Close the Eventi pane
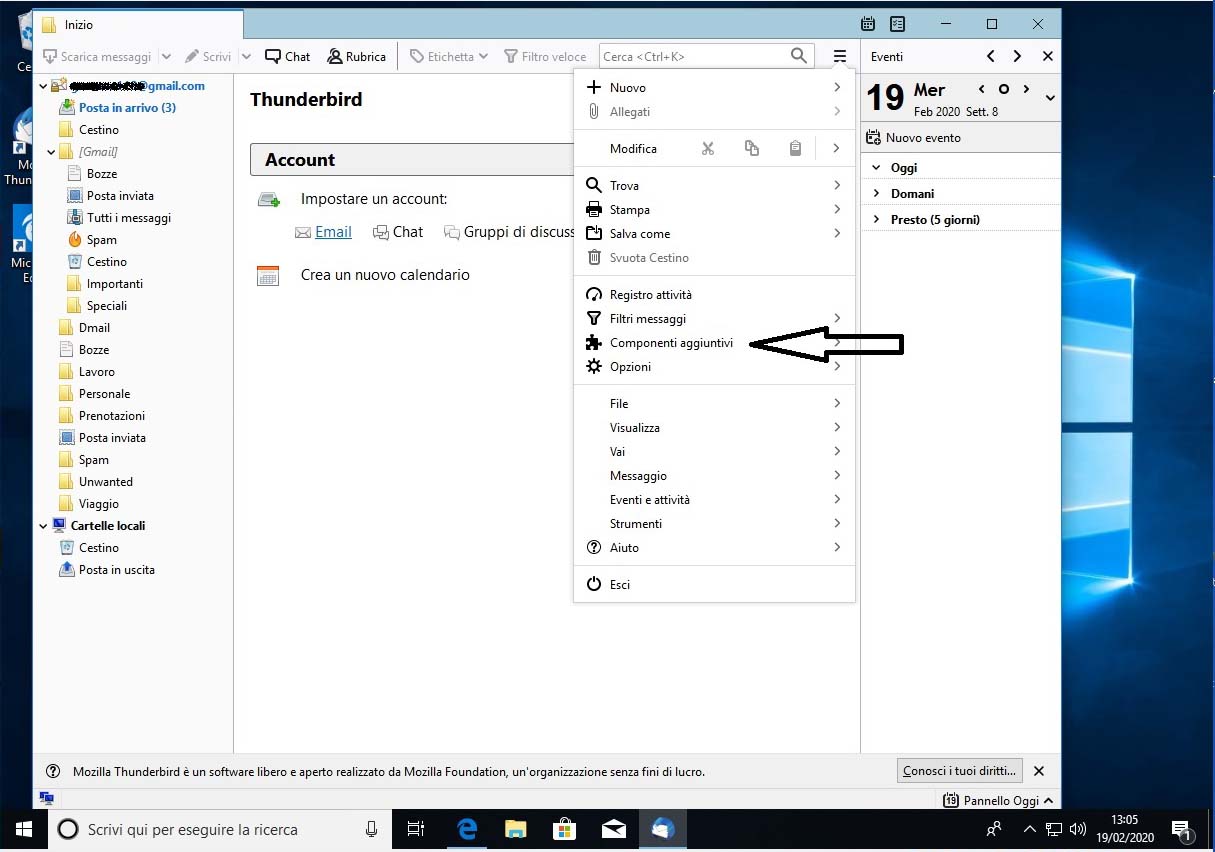This screenshot has width=1215, height=852. pos(1047,57)
